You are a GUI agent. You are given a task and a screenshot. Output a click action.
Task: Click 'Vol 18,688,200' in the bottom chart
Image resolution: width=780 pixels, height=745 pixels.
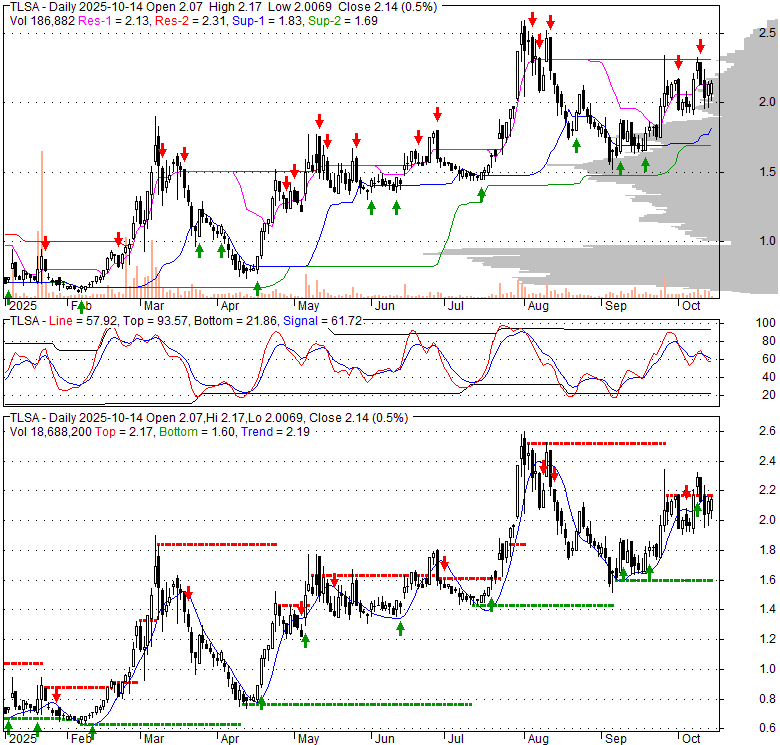pyautogui.click(x=51, y=432)
